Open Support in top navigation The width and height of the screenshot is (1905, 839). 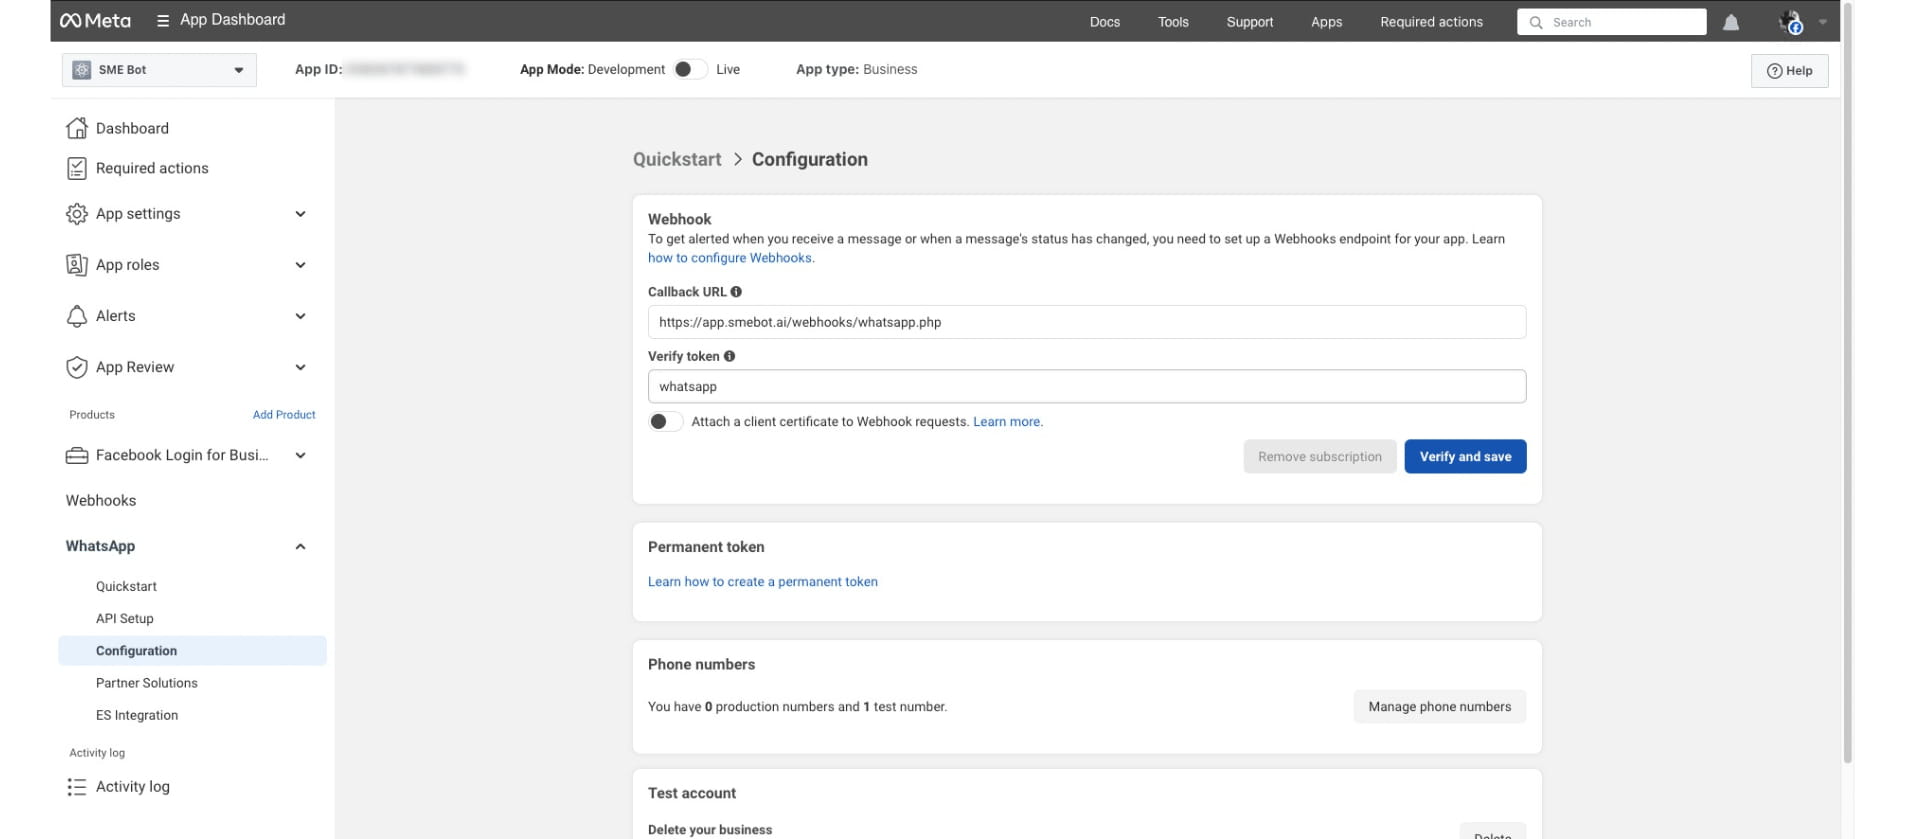click(x=1250, y=22)
